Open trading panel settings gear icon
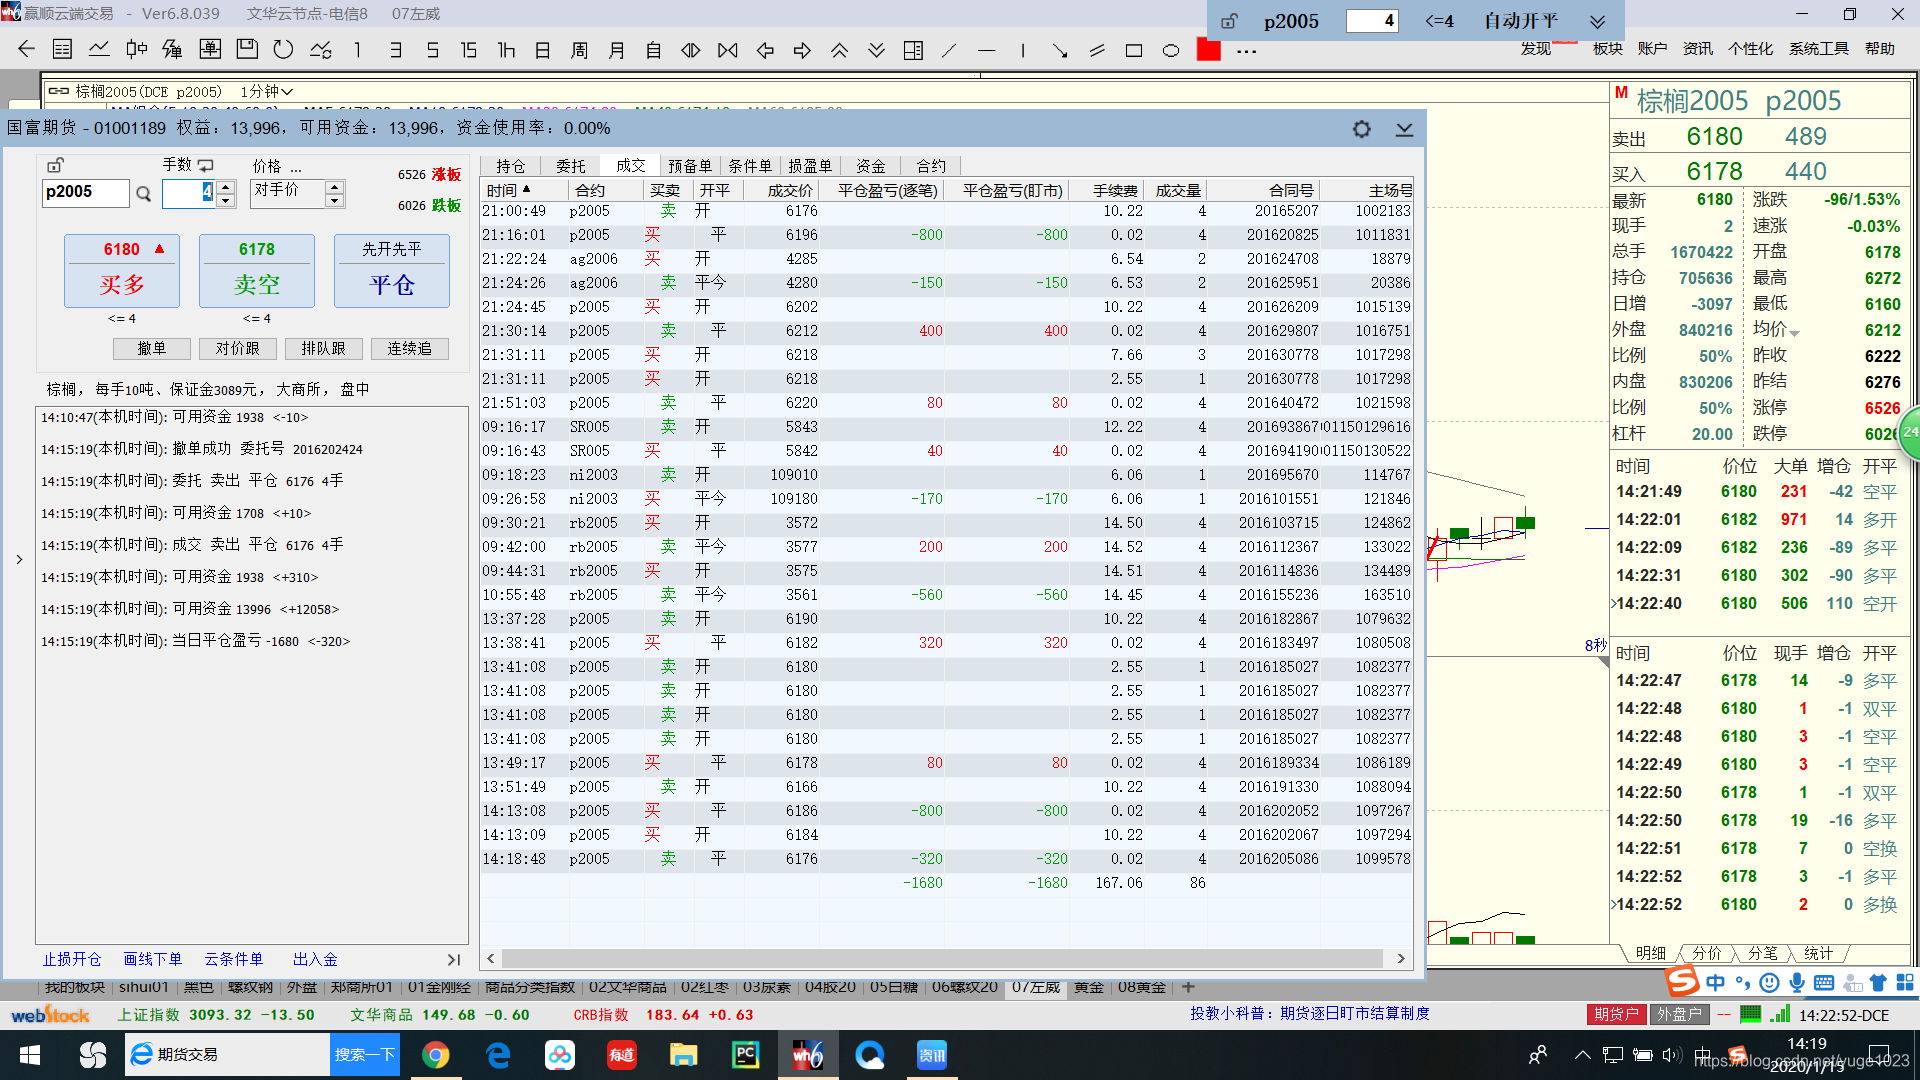The image size is (1920, 1080). click(1362, 129)
